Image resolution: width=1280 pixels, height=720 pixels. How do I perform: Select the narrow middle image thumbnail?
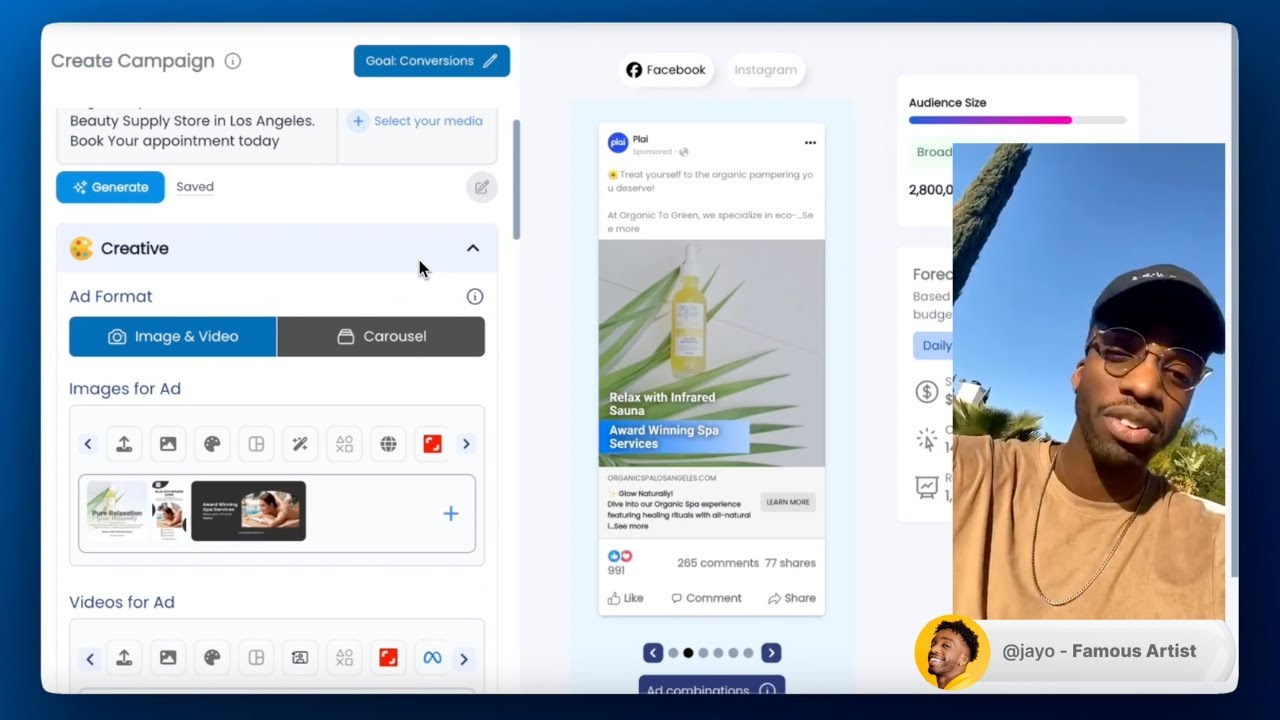pos(169,511)
